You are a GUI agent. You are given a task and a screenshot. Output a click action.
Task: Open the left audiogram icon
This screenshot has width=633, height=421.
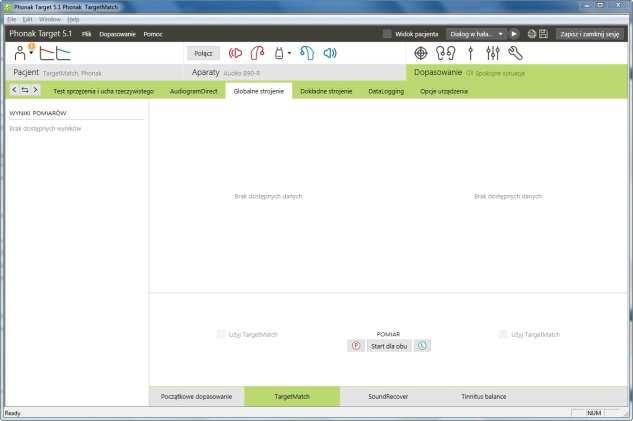click(x=46, y=53)
